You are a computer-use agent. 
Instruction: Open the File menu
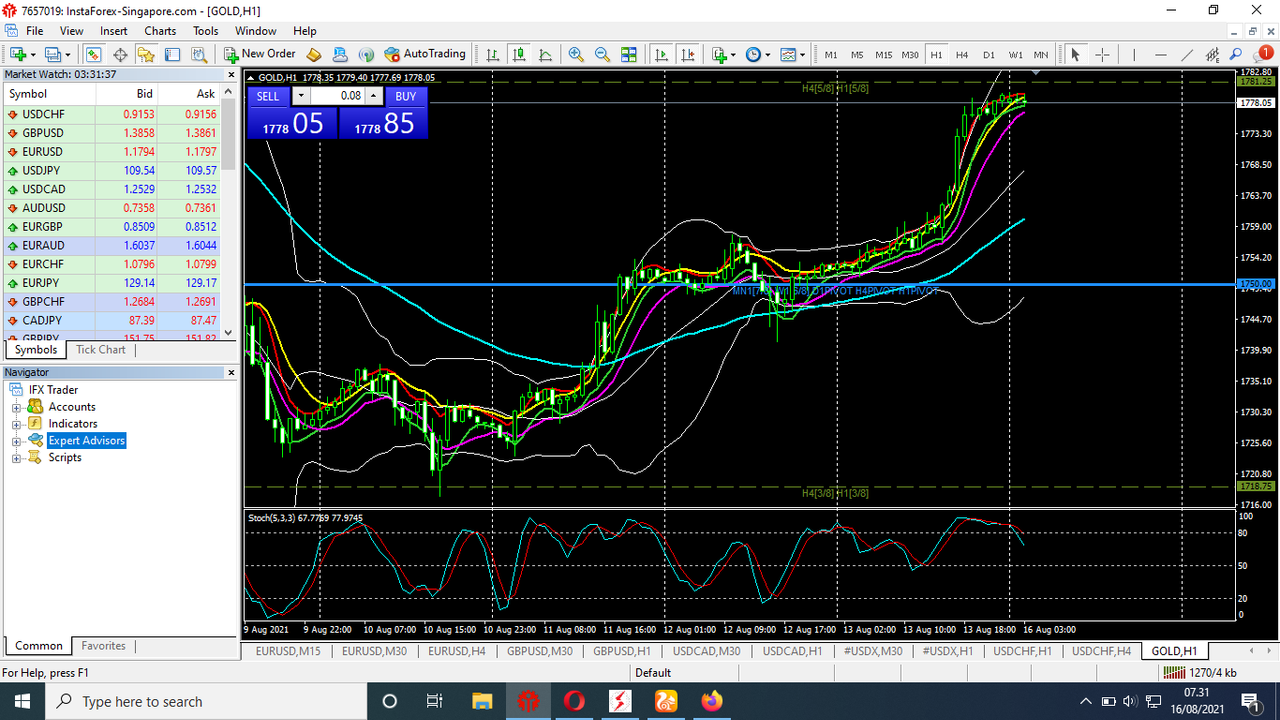(x=35, y=31)
